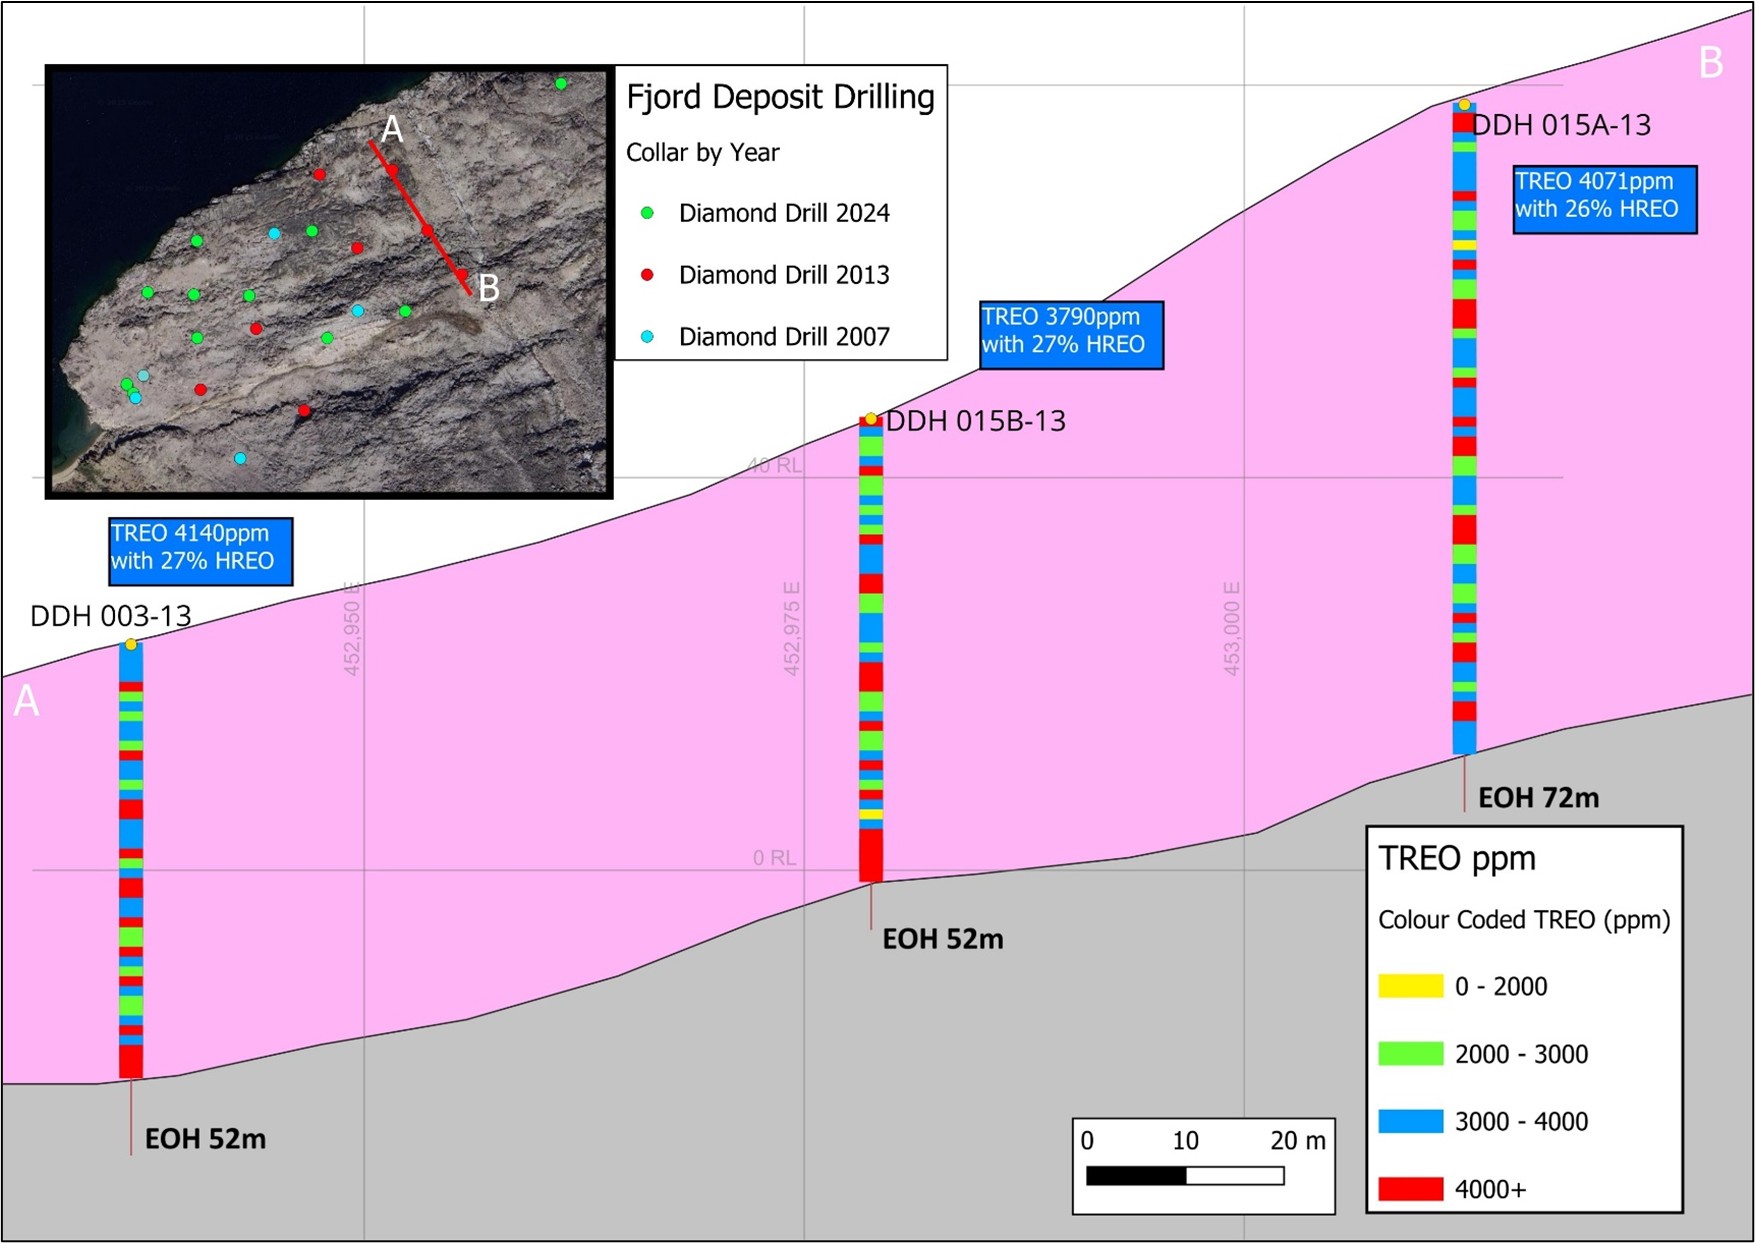Click the TREO 4071ppm with 26% HREO box
The width and height of the screenshot is (1755, 1243).
[x=1604, y=198]
